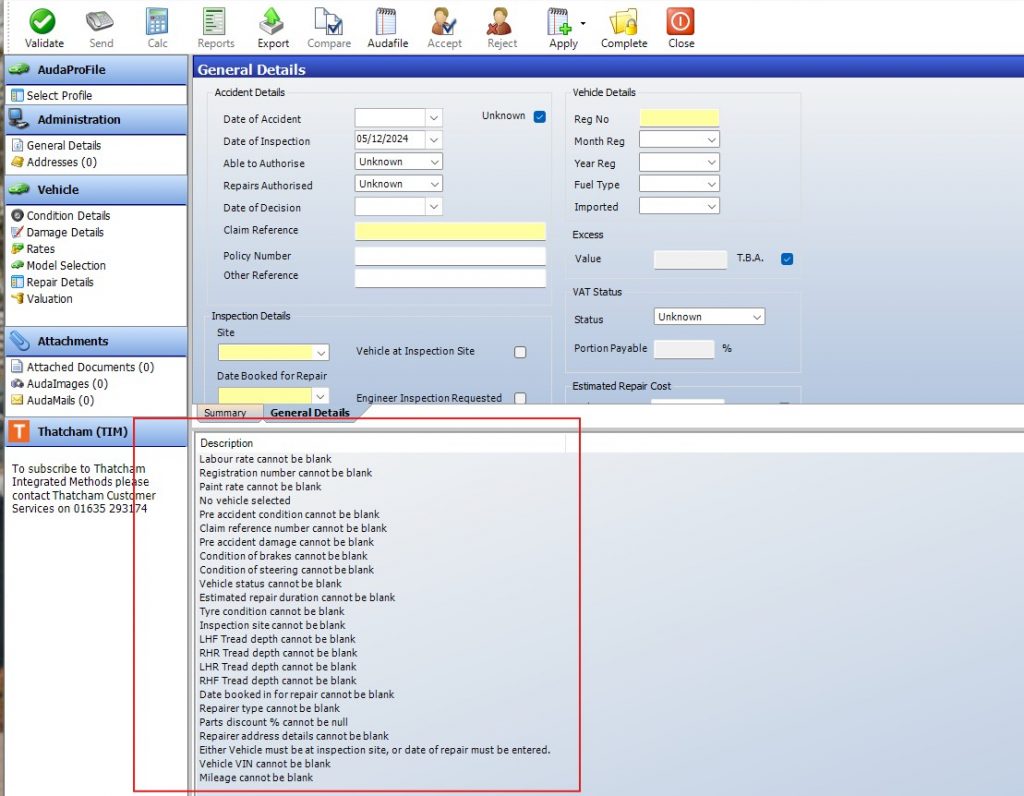Check Engineer Inspection Requested
Viewport: 1024px width, 796px height.
coord(520,398)
